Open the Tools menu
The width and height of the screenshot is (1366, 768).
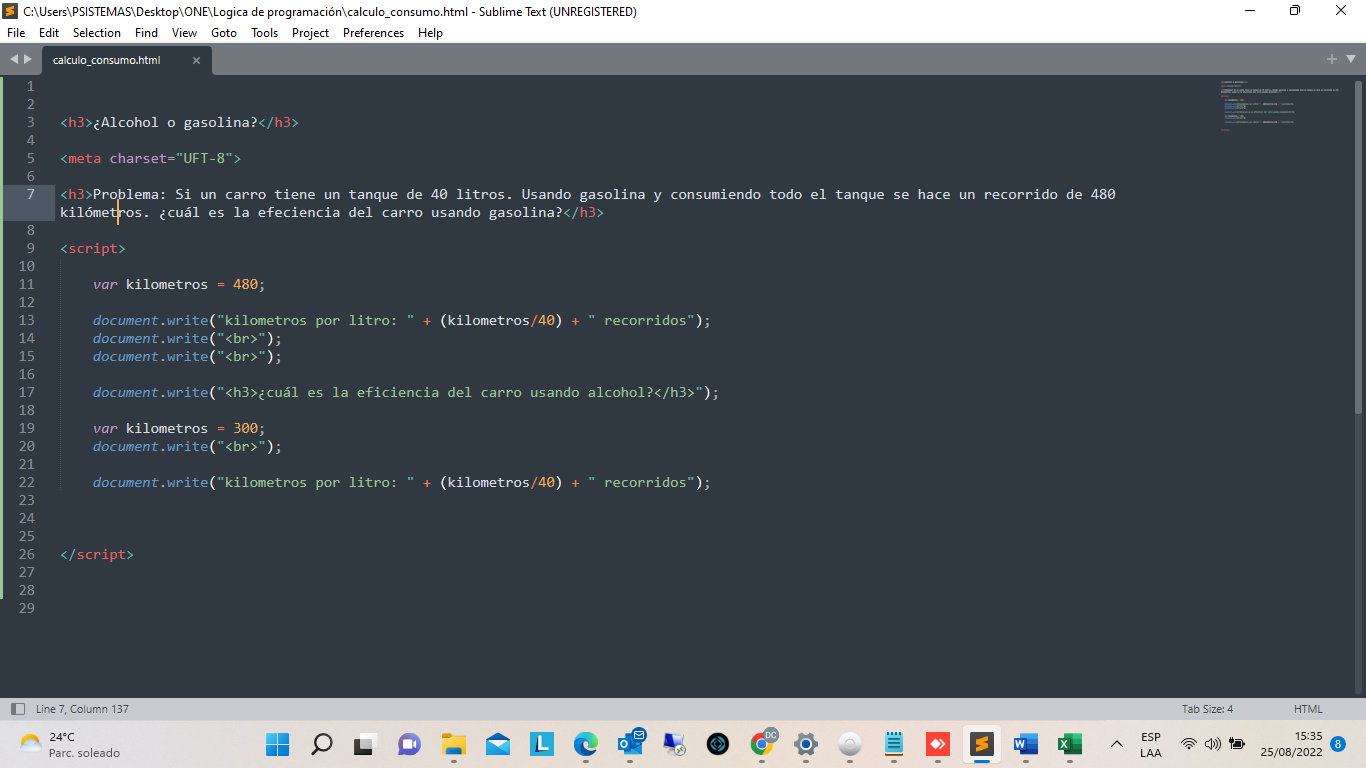tap(265, 32)
